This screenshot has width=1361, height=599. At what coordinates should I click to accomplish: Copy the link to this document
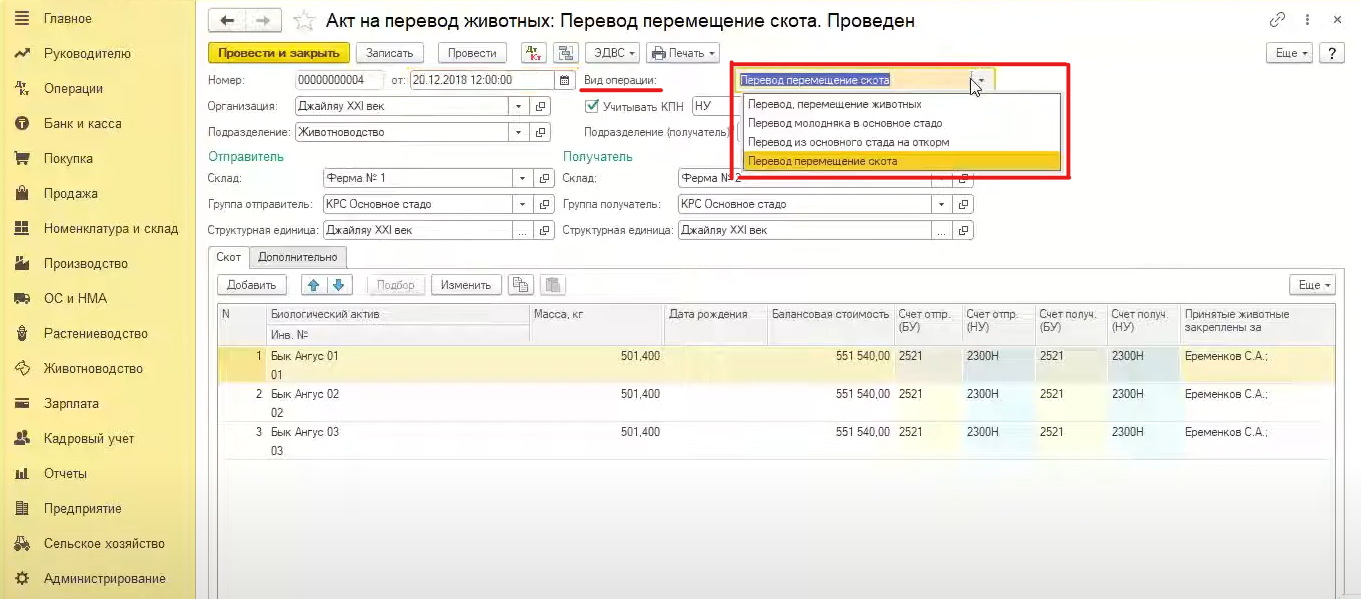click(1277, 20)
